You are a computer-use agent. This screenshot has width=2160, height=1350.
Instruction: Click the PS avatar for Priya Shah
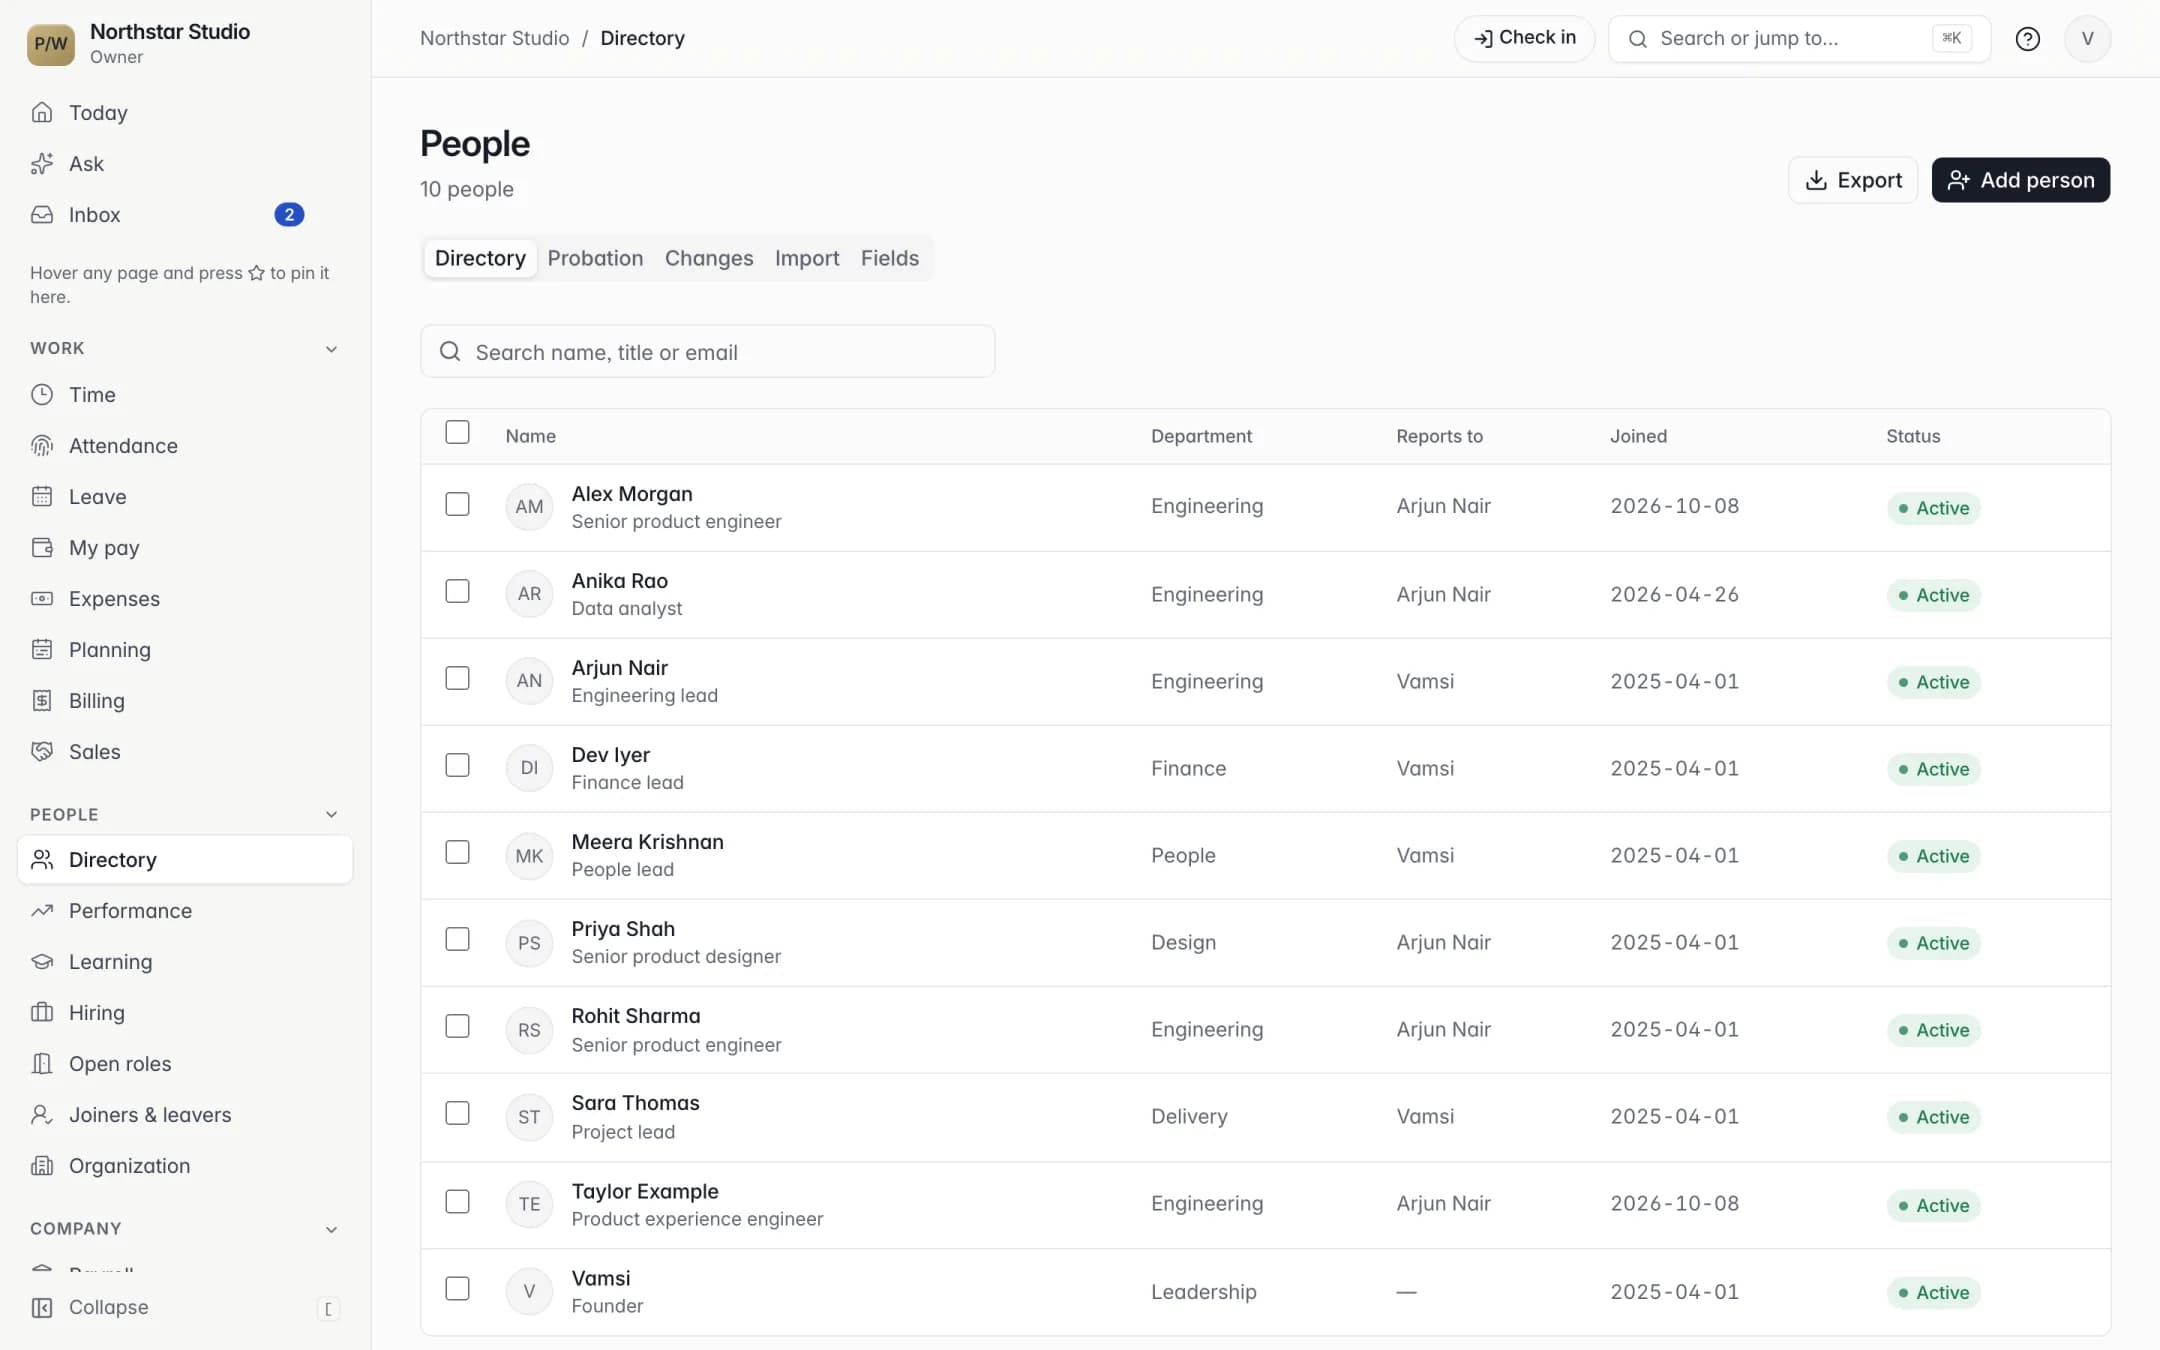click(x=529, y=943)
